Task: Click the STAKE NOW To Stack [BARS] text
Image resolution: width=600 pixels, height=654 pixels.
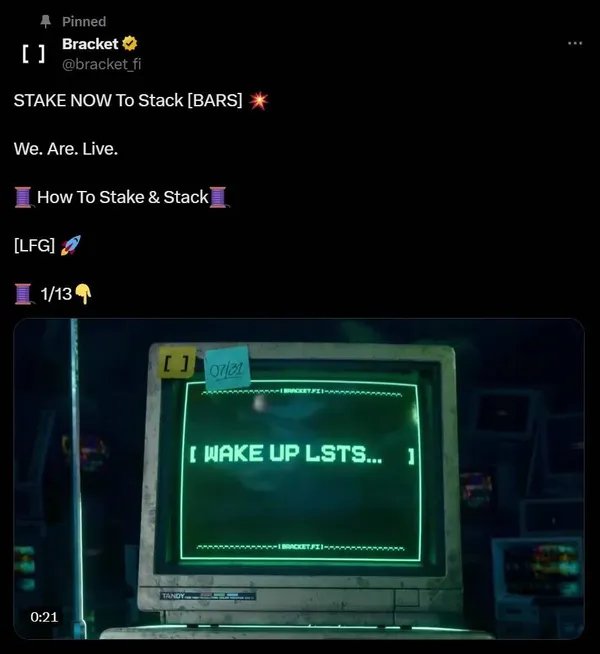Action: (x=128, y=101)
